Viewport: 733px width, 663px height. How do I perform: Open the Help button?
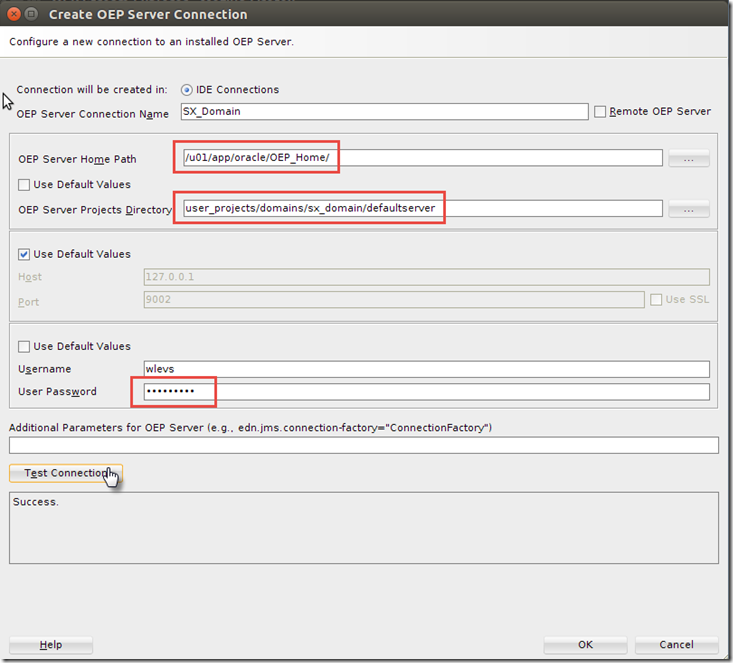click(x=51, y=645)
